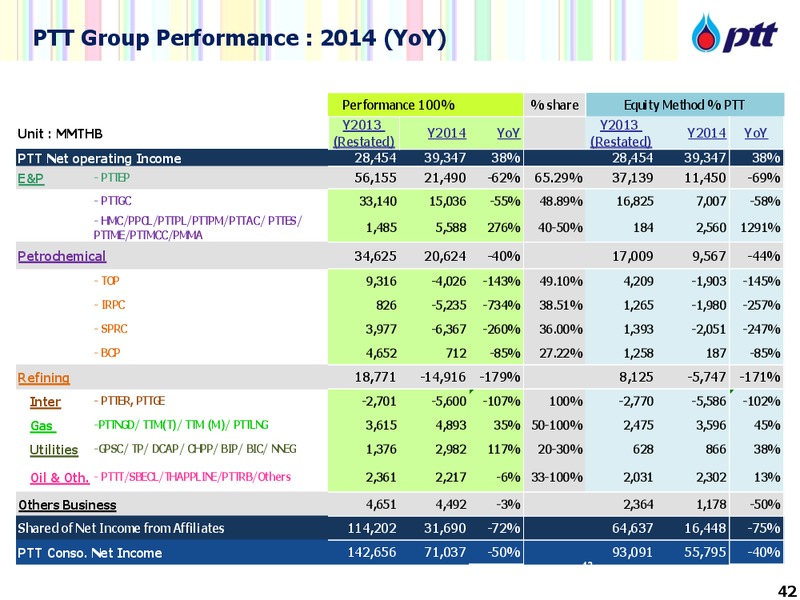800x600 pixels.
Task: Click the 37,139 equity value
Action: point(632,178)
